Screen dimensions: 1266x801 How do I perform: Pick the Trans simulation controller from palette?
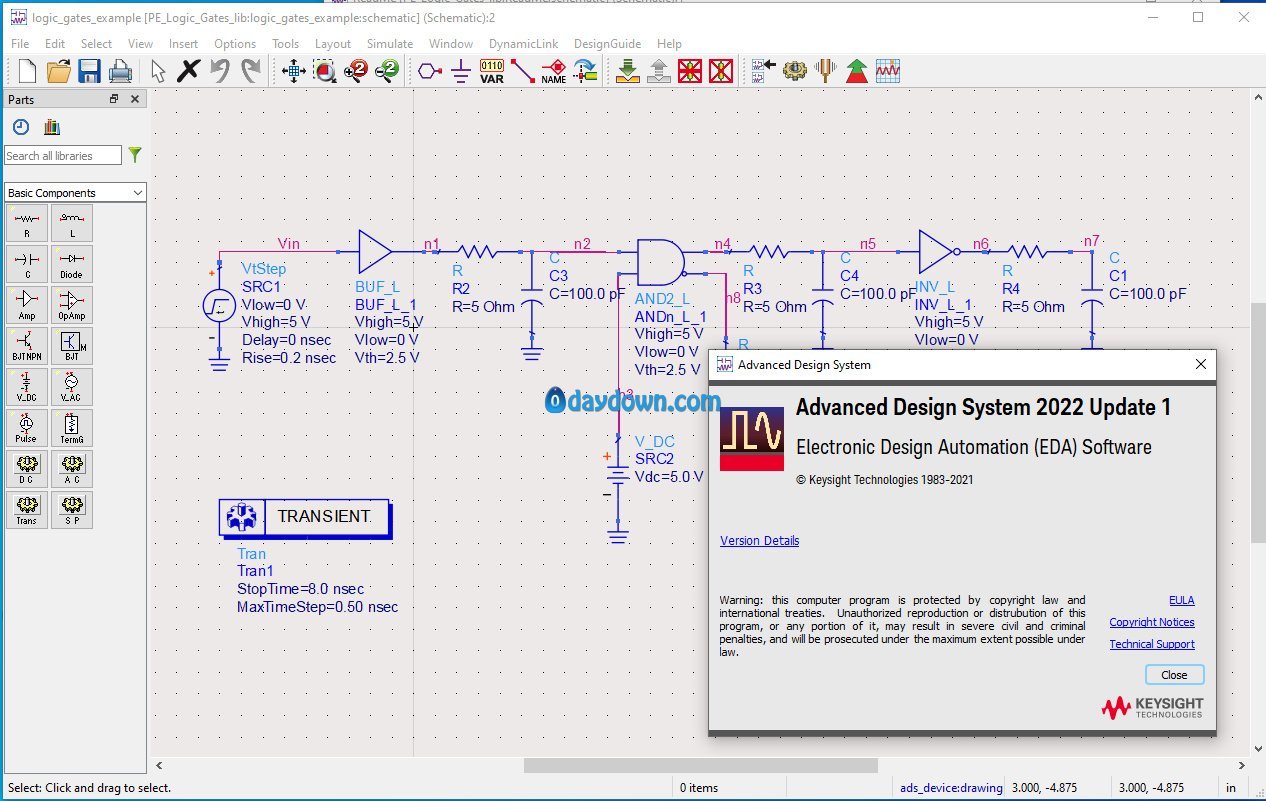point(27,510)
